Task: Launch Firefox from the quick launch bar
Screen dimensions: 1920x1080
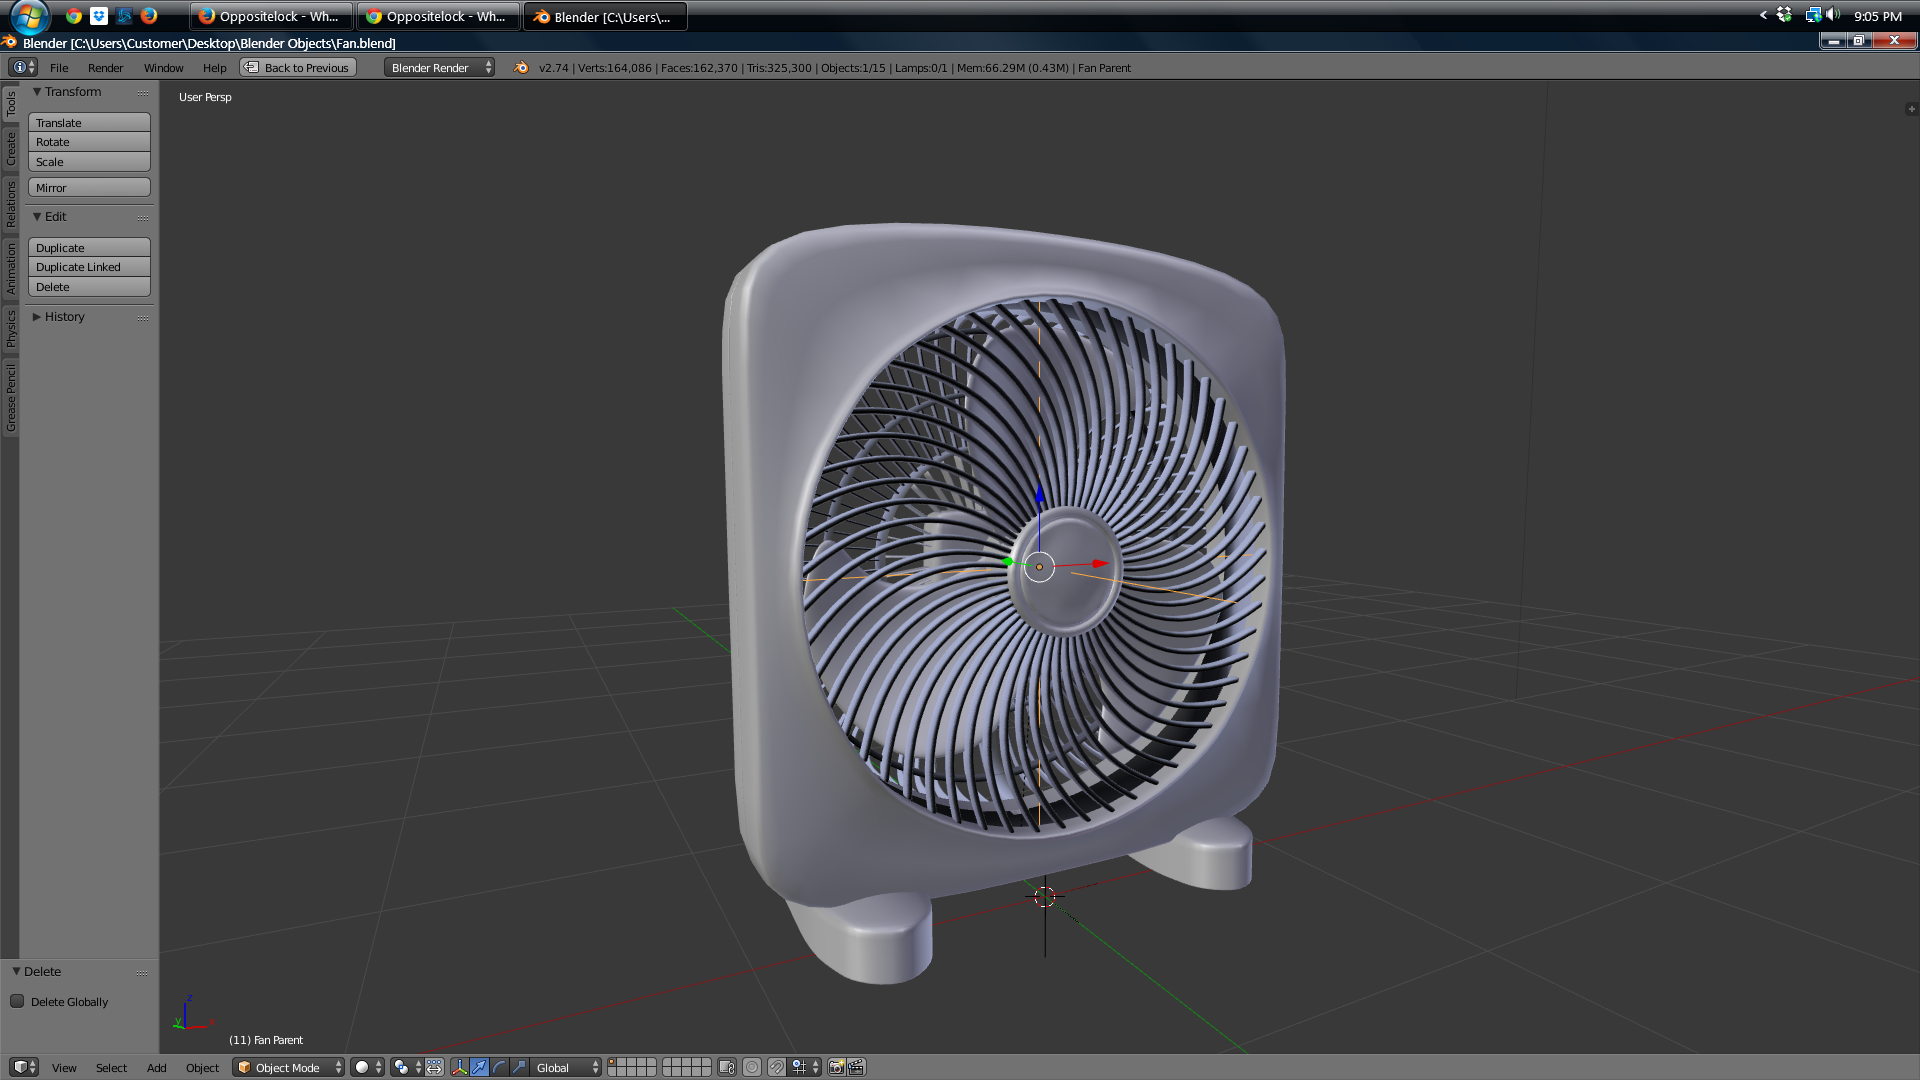Action: [149, 15]
